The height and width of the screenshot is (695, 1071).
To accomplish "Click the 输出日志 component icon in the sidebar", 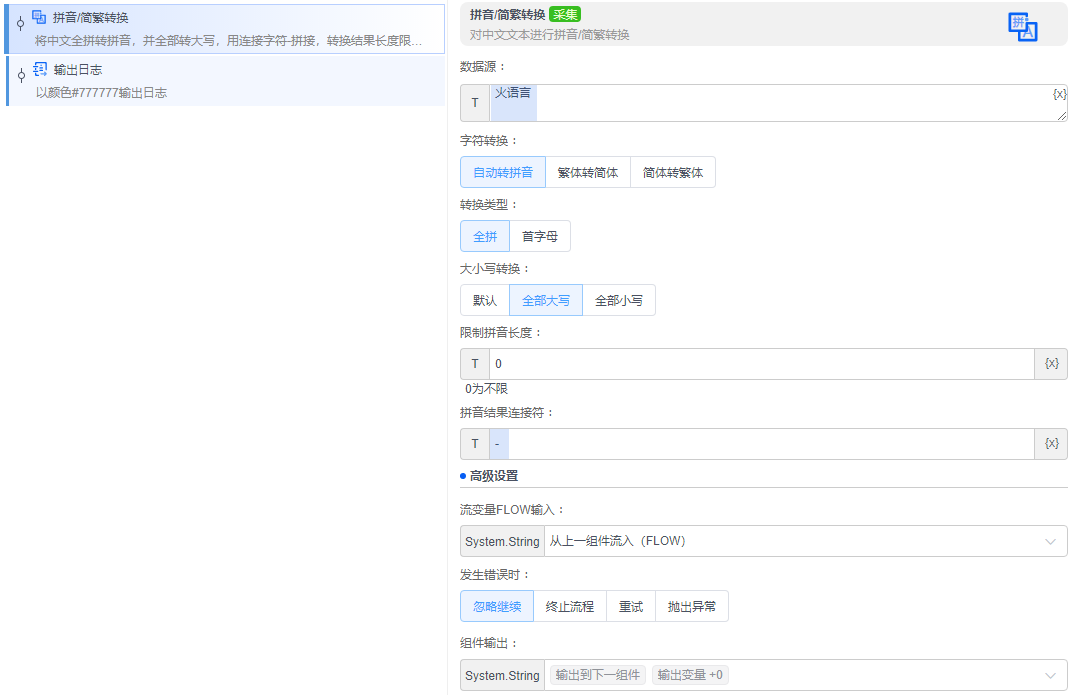I will [39, 69].
